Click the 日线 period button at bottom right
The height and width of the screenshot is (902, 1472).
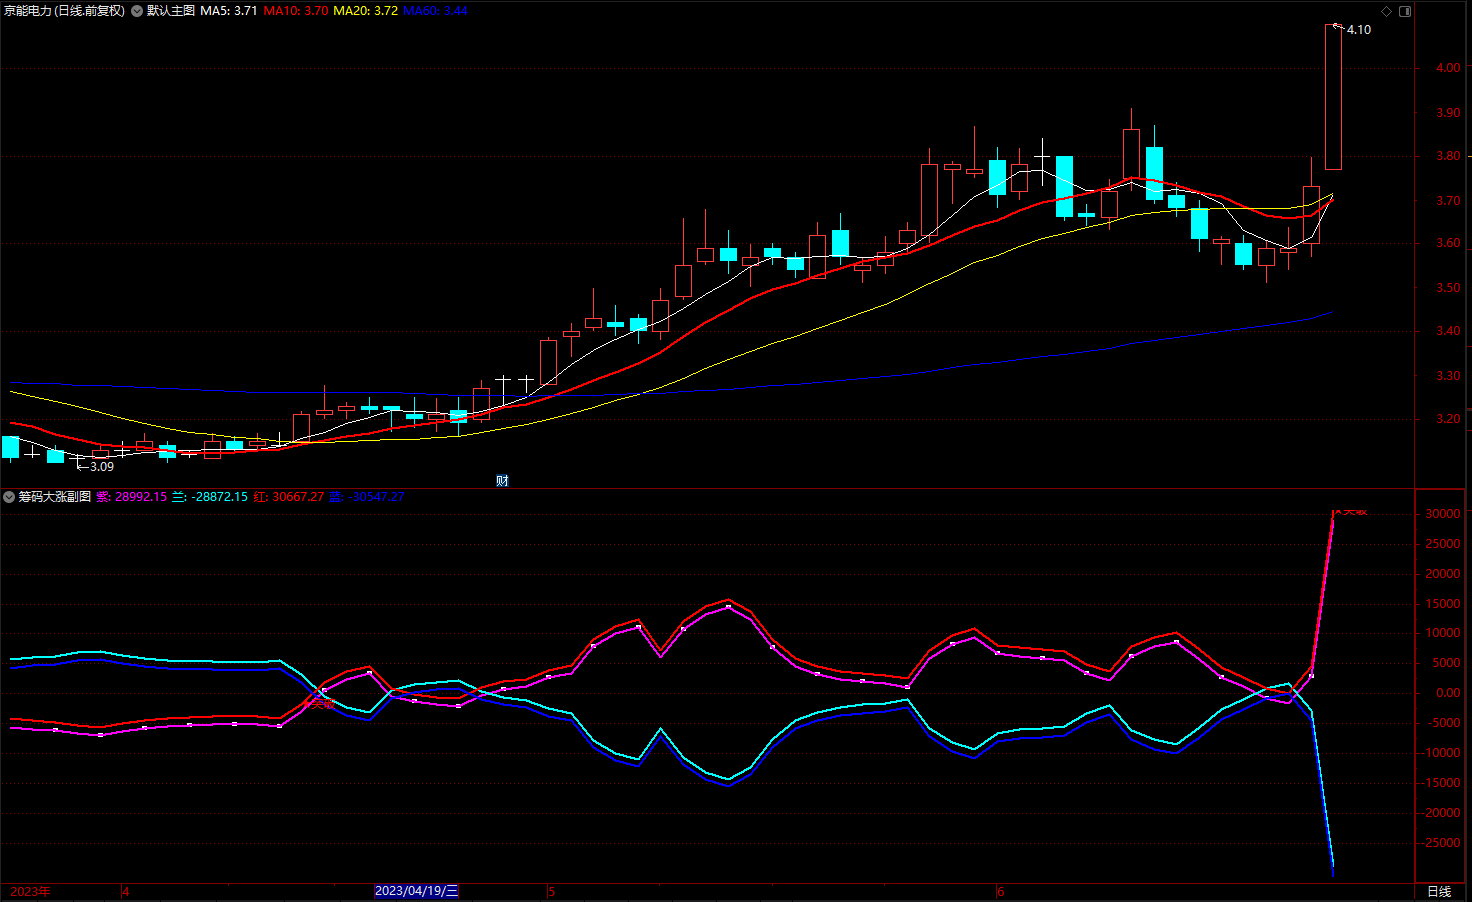[1439, 891]
